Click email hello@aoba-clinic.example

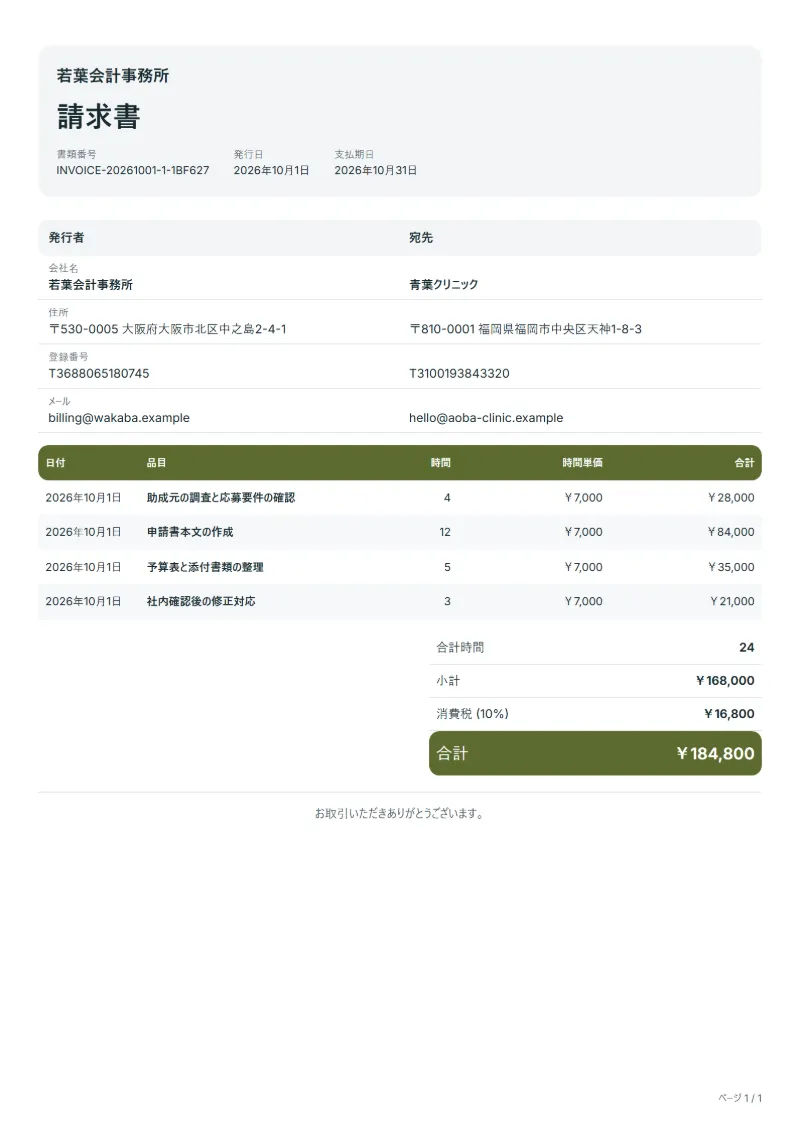click(x=485, y=418)
